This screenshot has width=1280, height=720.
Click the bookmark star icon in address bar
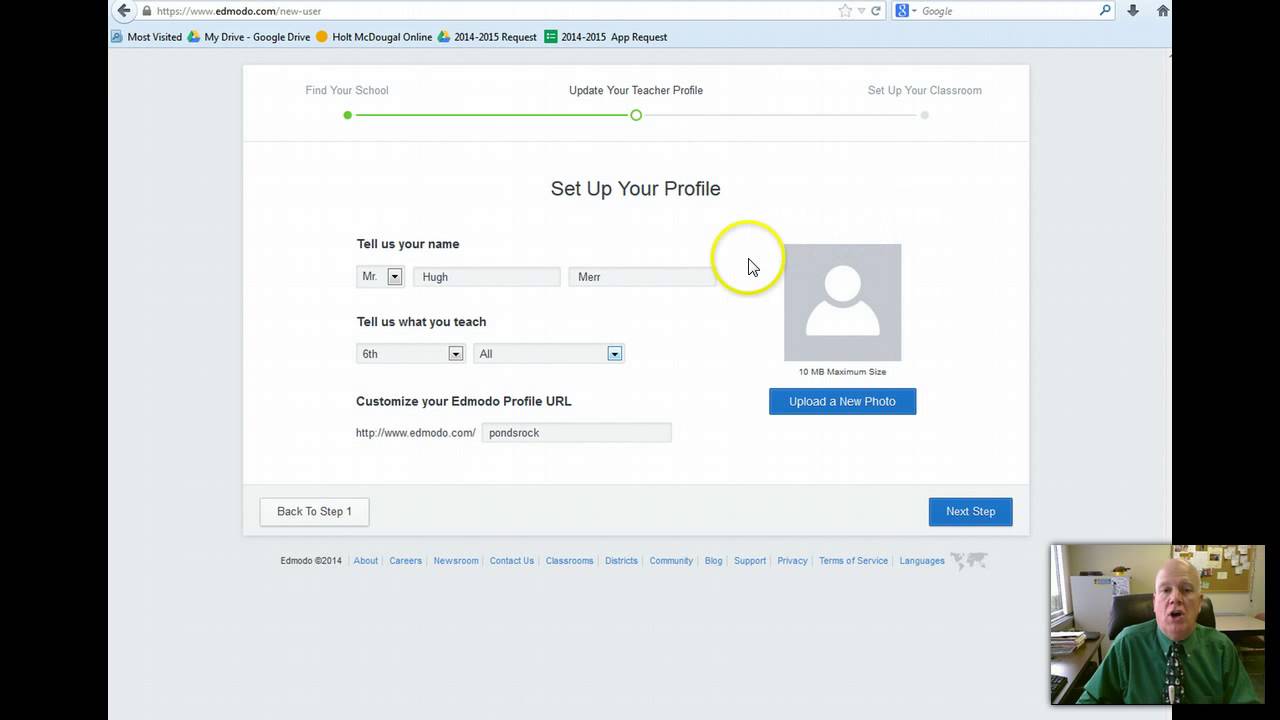845,11
